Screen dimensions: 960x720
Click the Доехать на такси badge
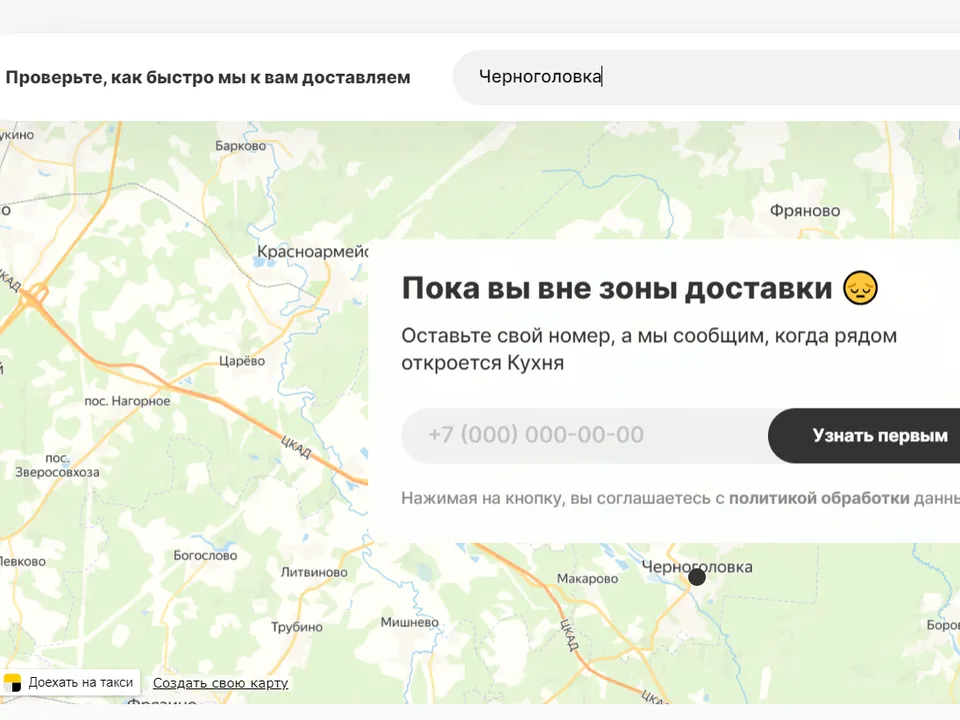pyautogui.click(x=72, y=682)
